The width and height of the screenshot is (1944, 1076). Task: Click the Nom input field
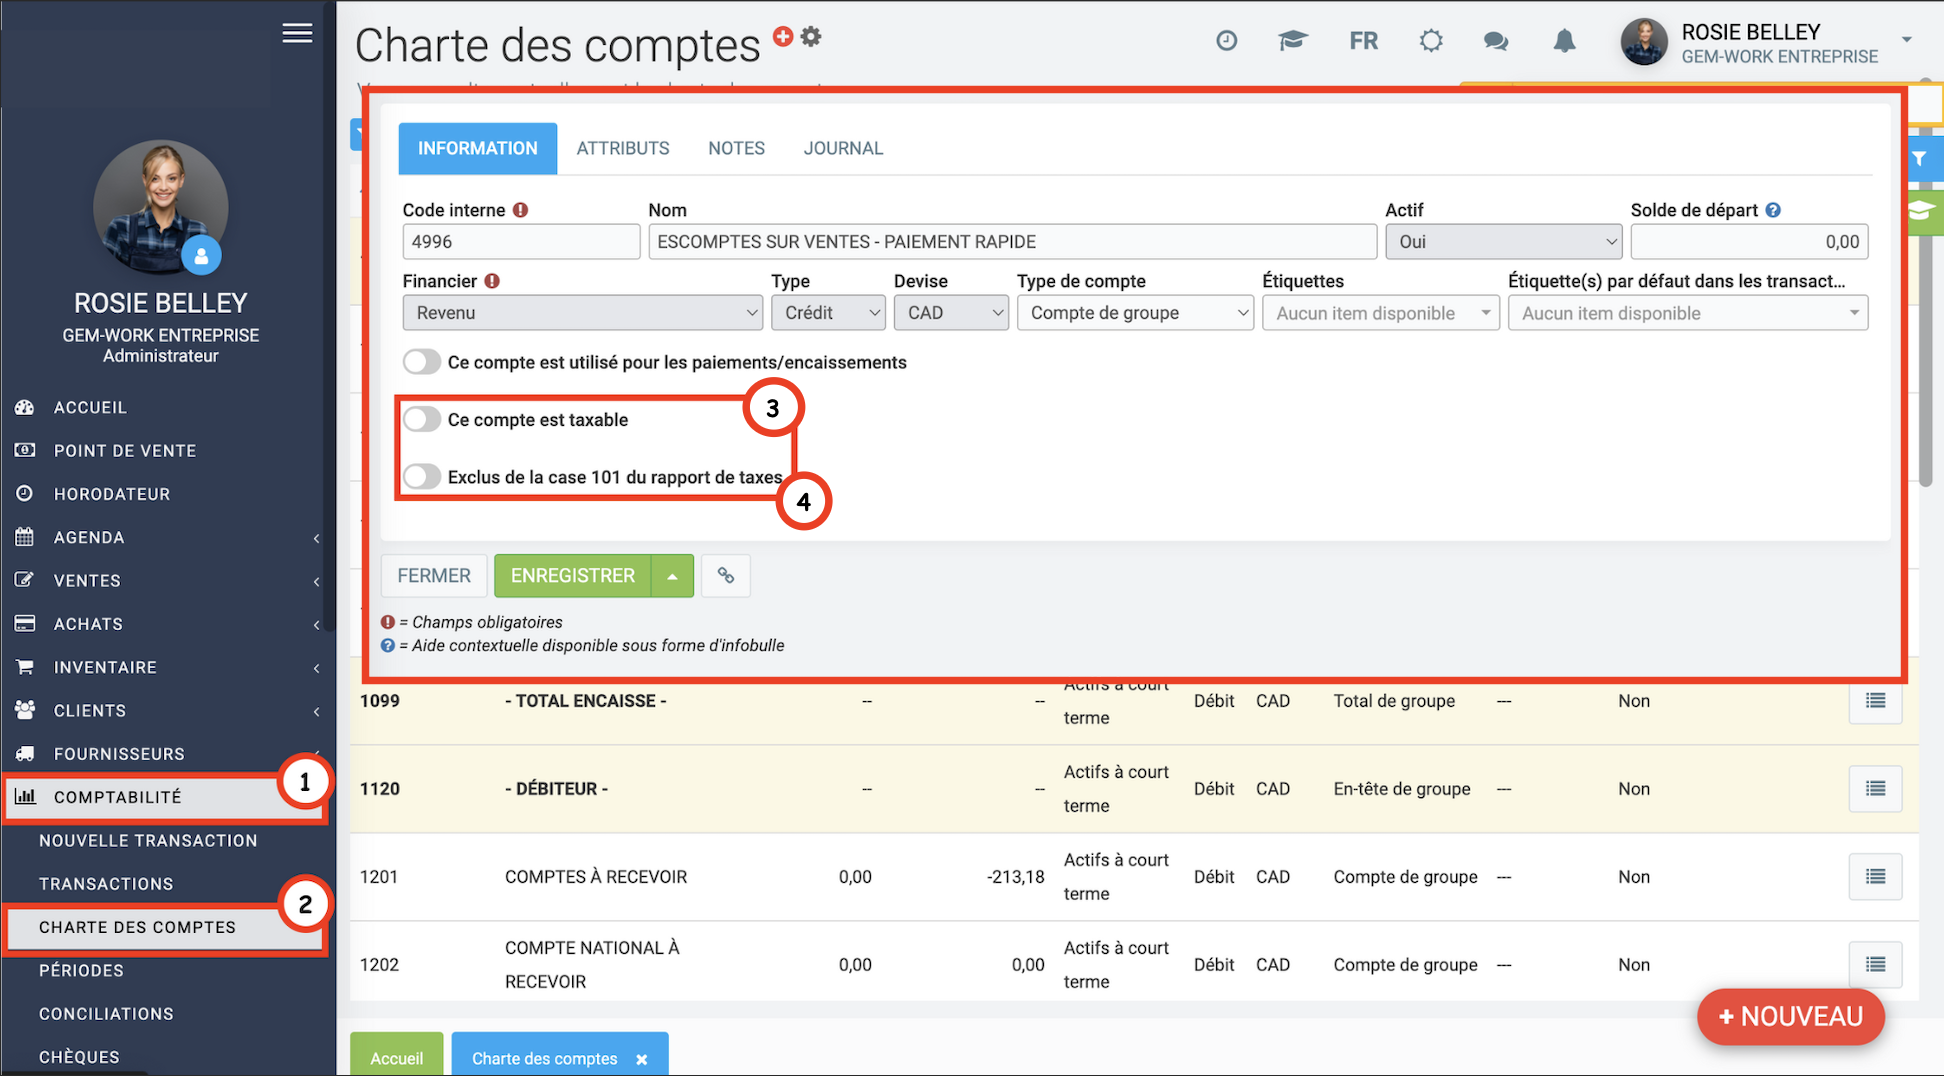click(1011, 242)
